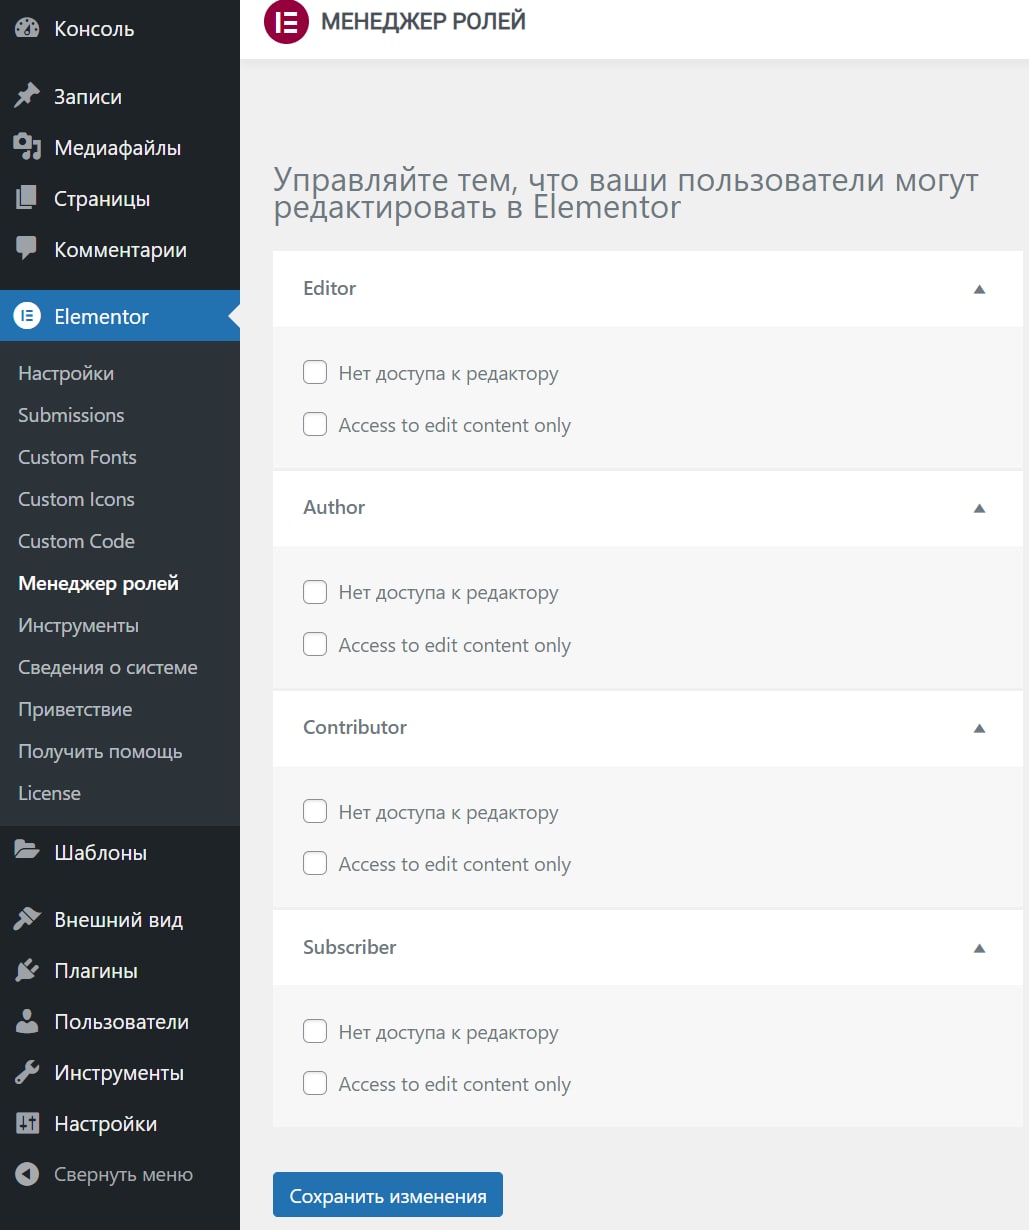Collapse the Author role section arrow

click(980, 508)
